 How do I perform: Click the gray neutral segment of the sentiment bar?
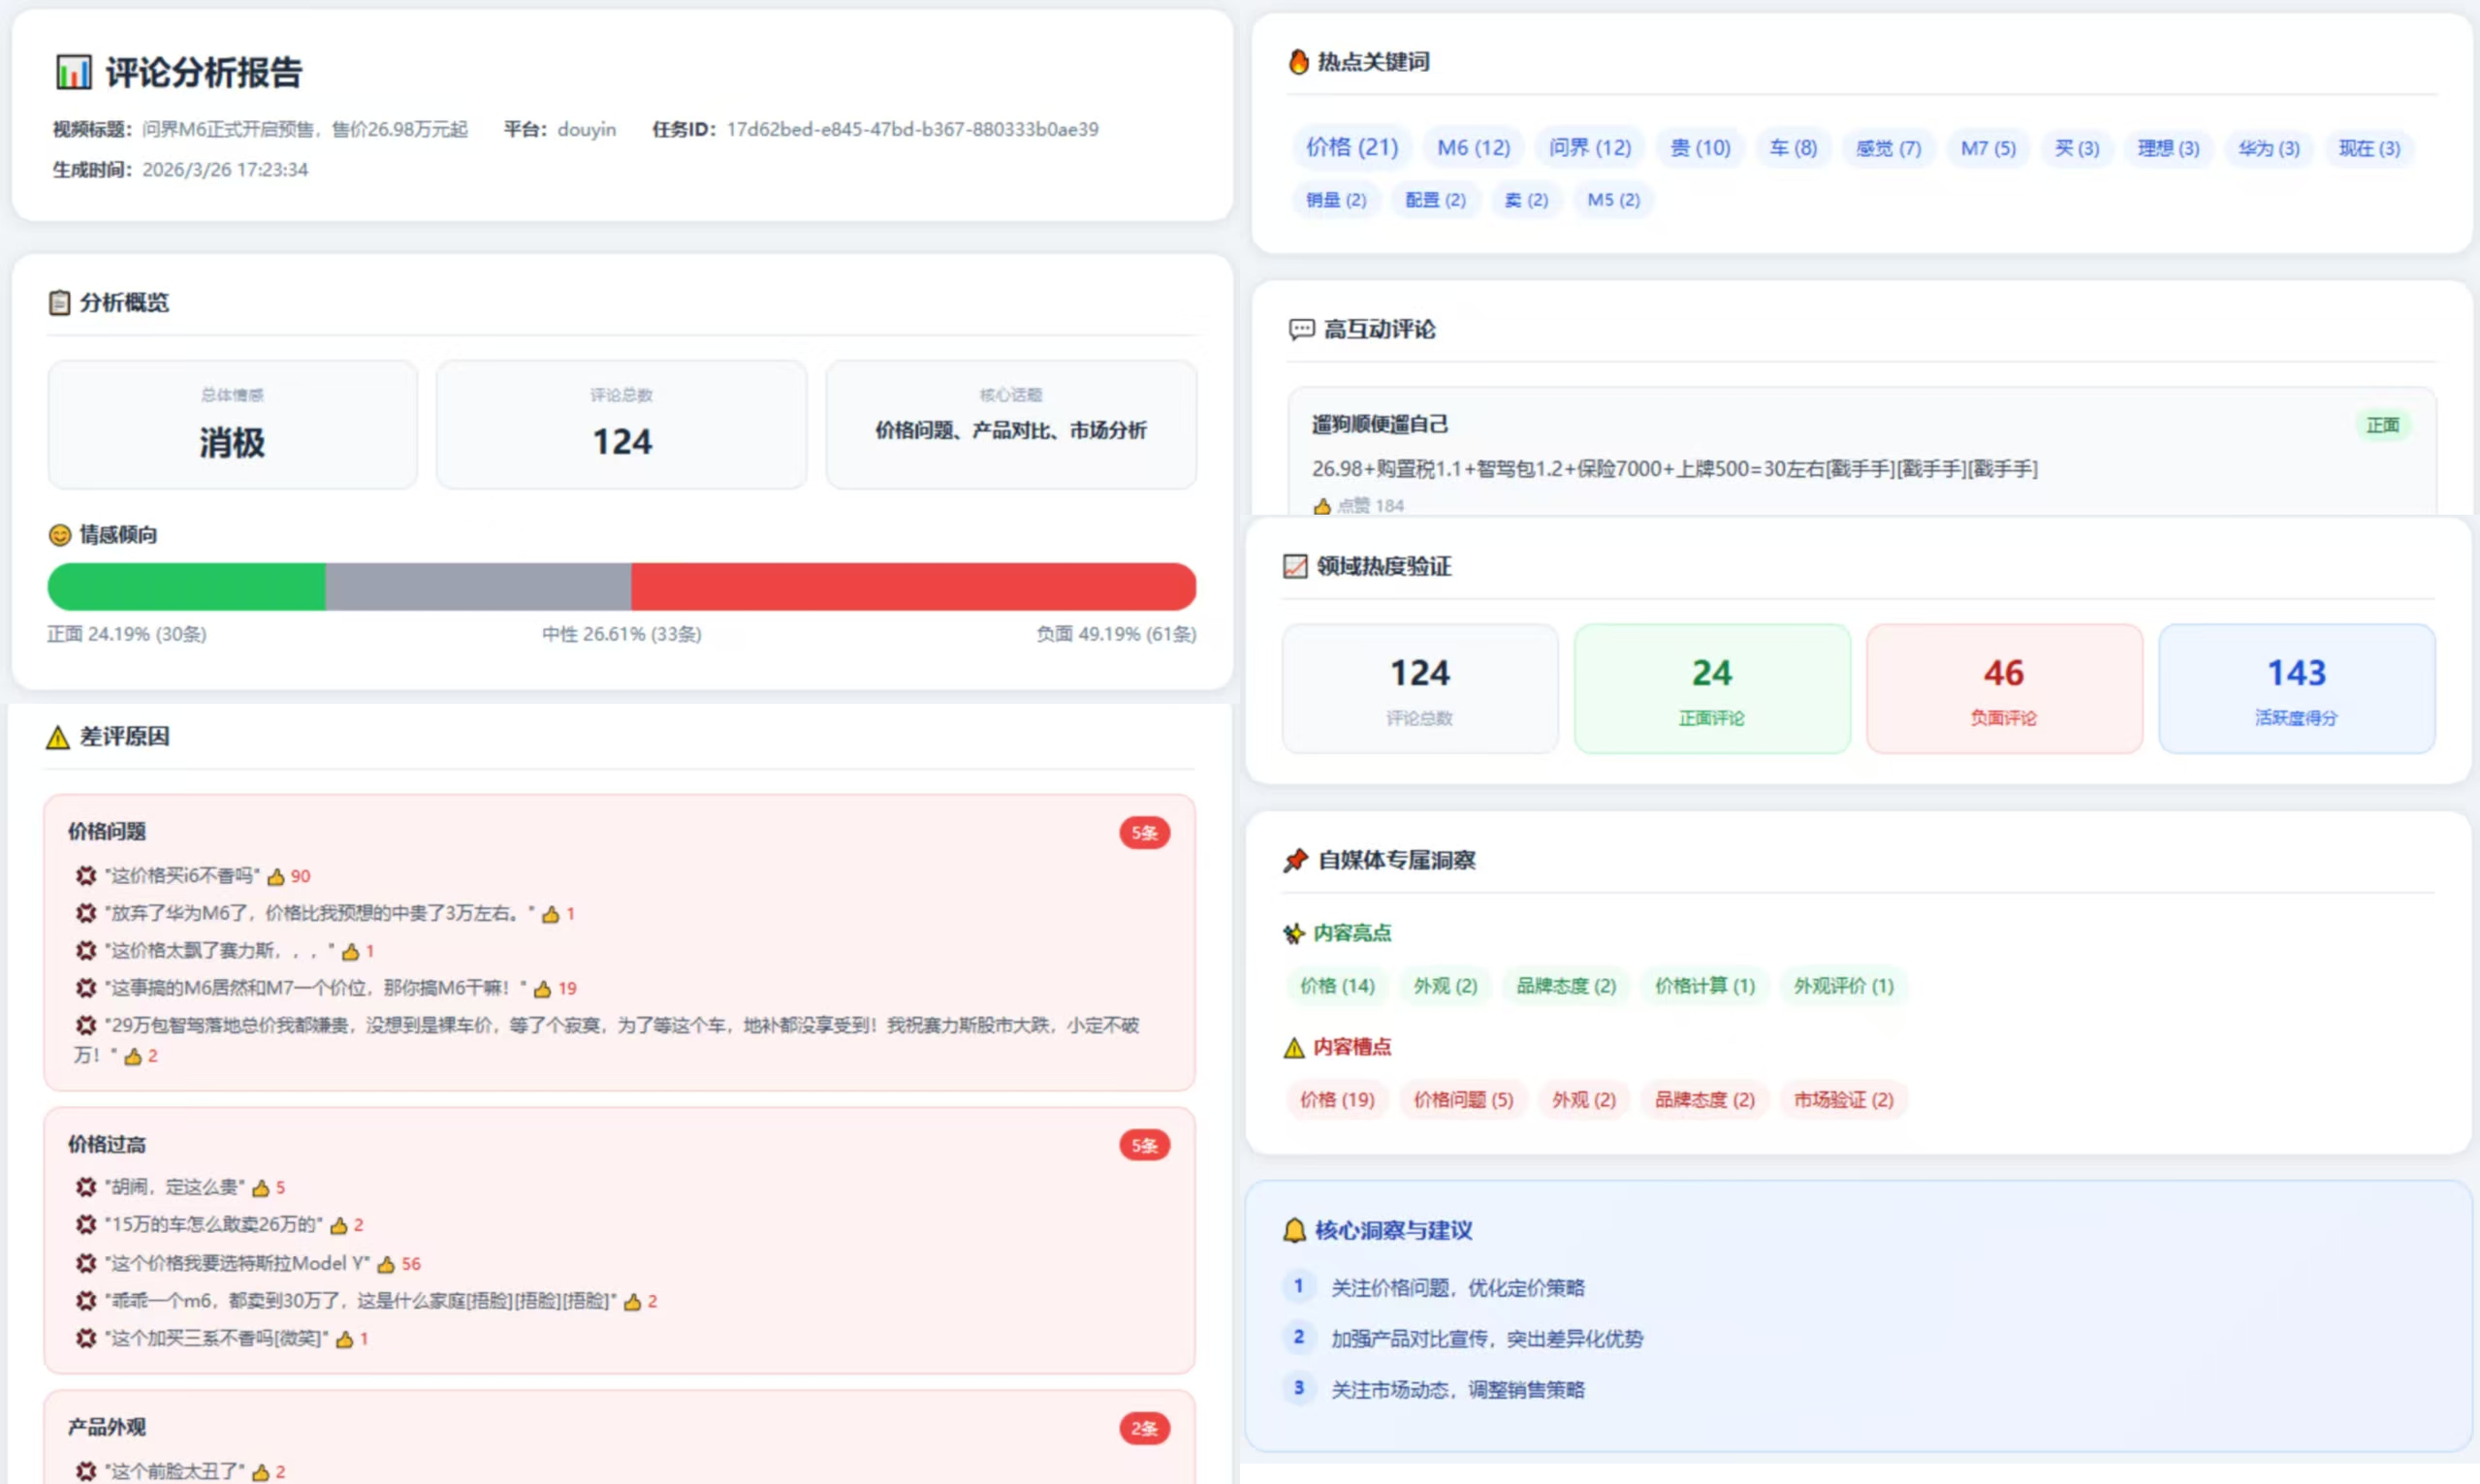click(x=478, y=587)
